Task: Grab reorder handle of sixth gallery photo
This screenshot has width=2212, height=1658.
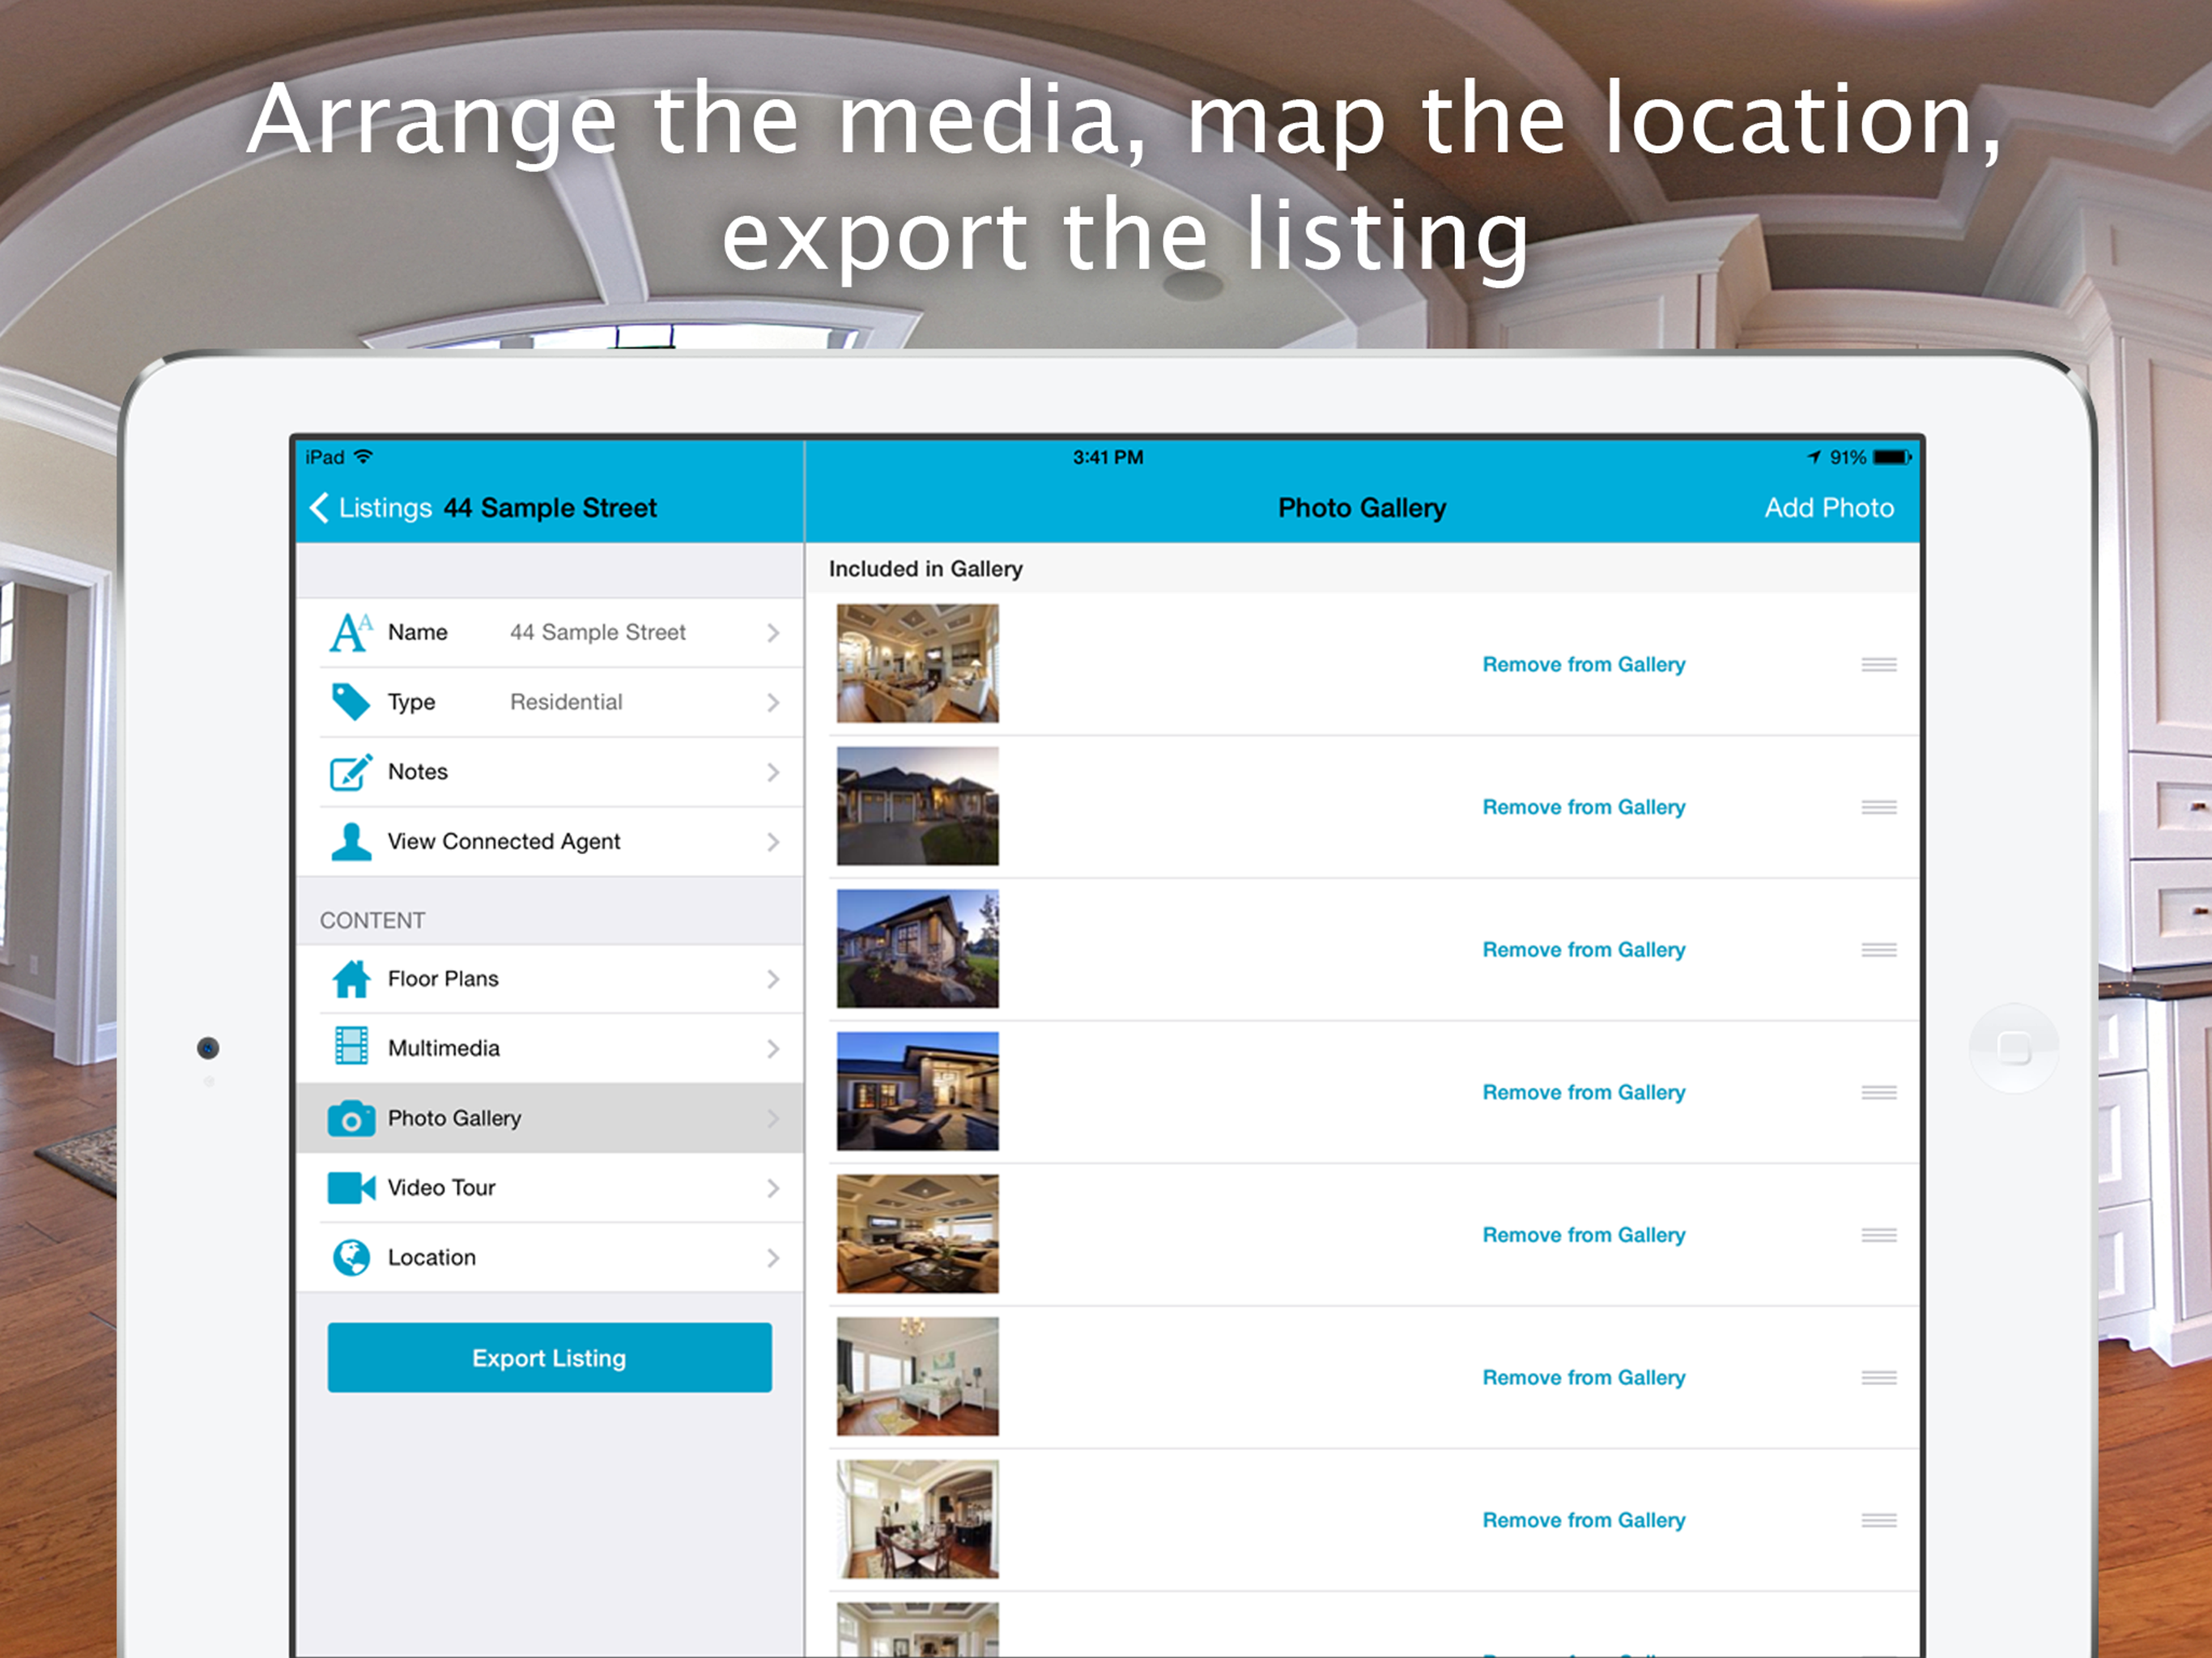Action: (x=1879, y=1378)
